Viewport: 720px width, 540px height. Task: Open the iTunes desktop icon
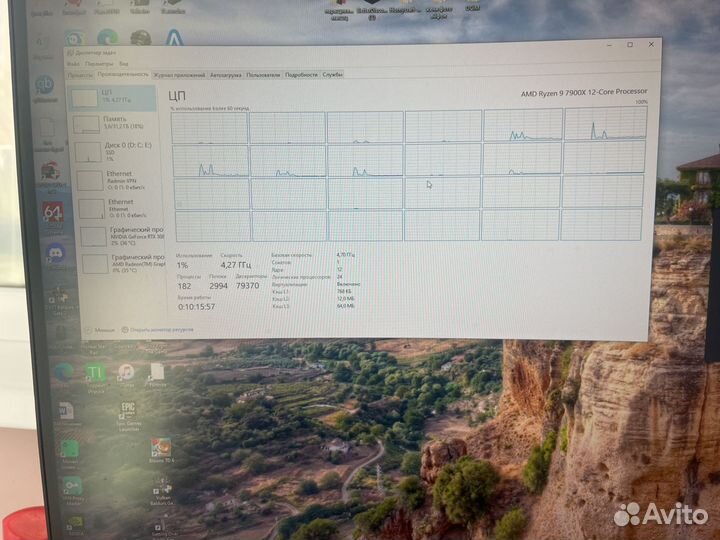[126, 372]
